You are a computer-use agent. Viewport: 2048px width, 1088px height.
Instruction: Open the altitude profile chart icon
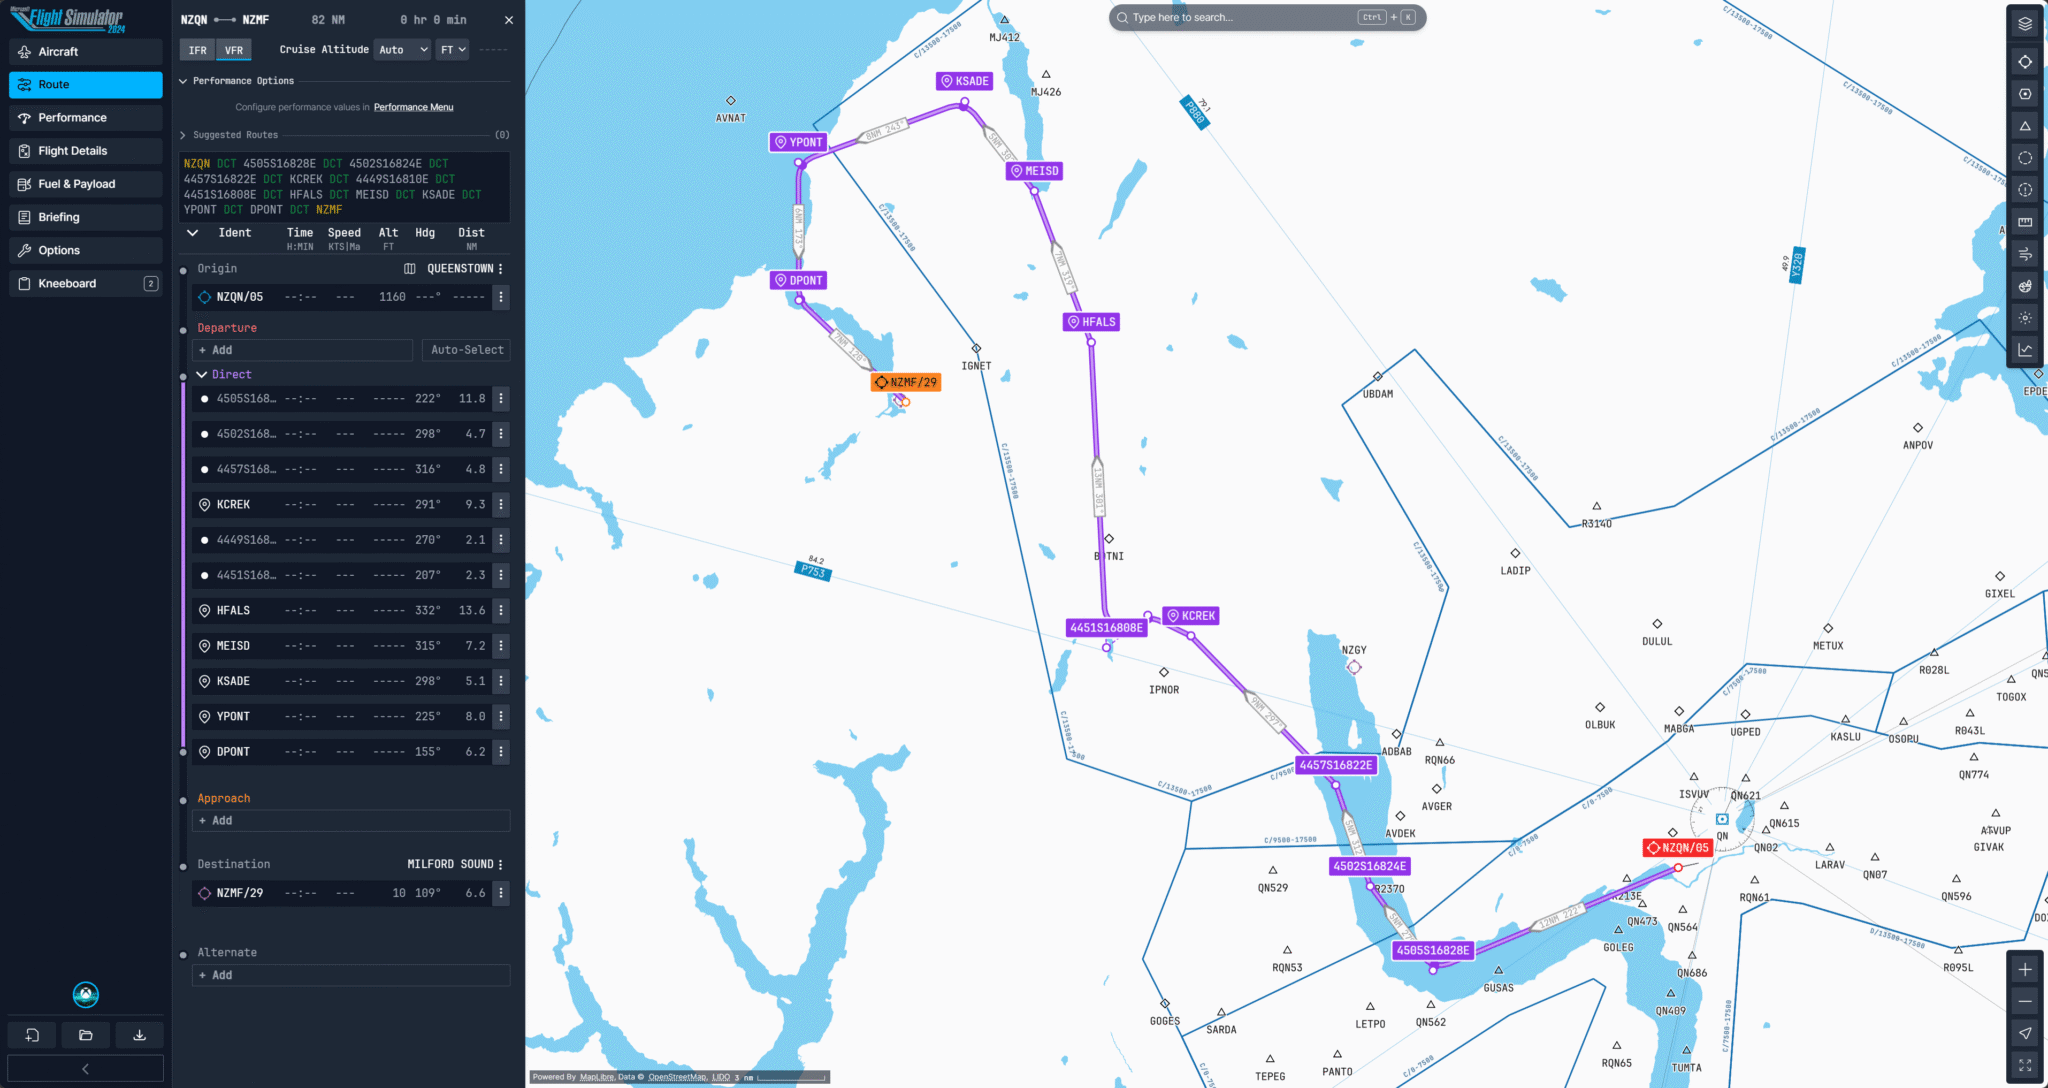point(2025,349)
